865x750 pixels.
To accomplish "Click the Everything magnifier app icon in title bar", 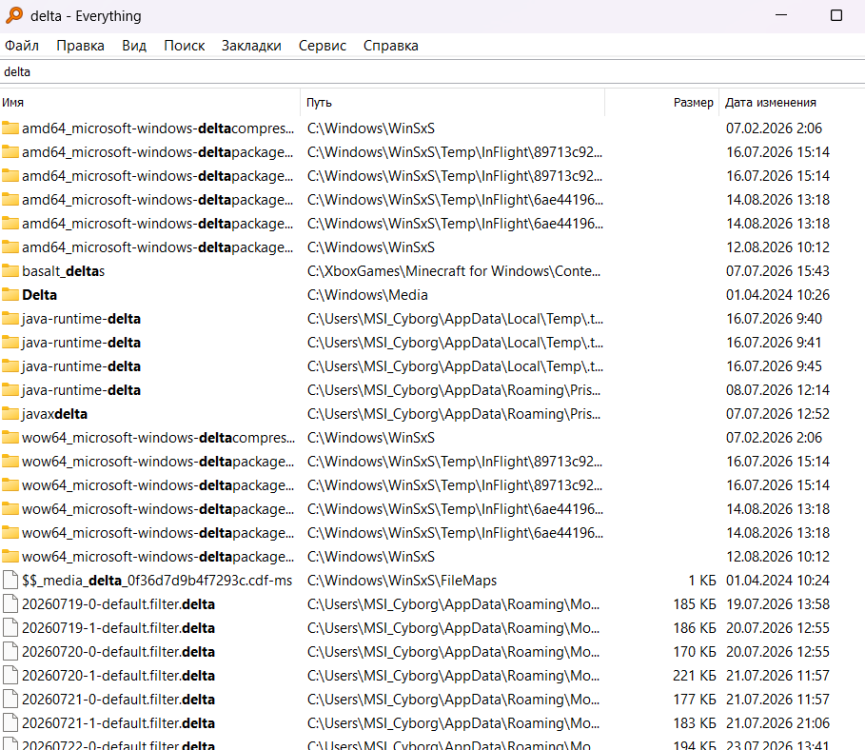I will coord(14,15).
